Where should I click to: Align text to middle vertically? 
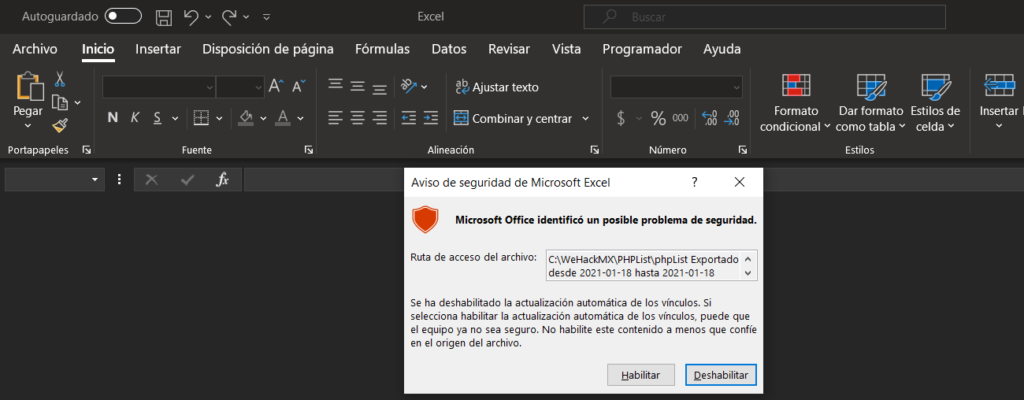(x=357, y=86)
